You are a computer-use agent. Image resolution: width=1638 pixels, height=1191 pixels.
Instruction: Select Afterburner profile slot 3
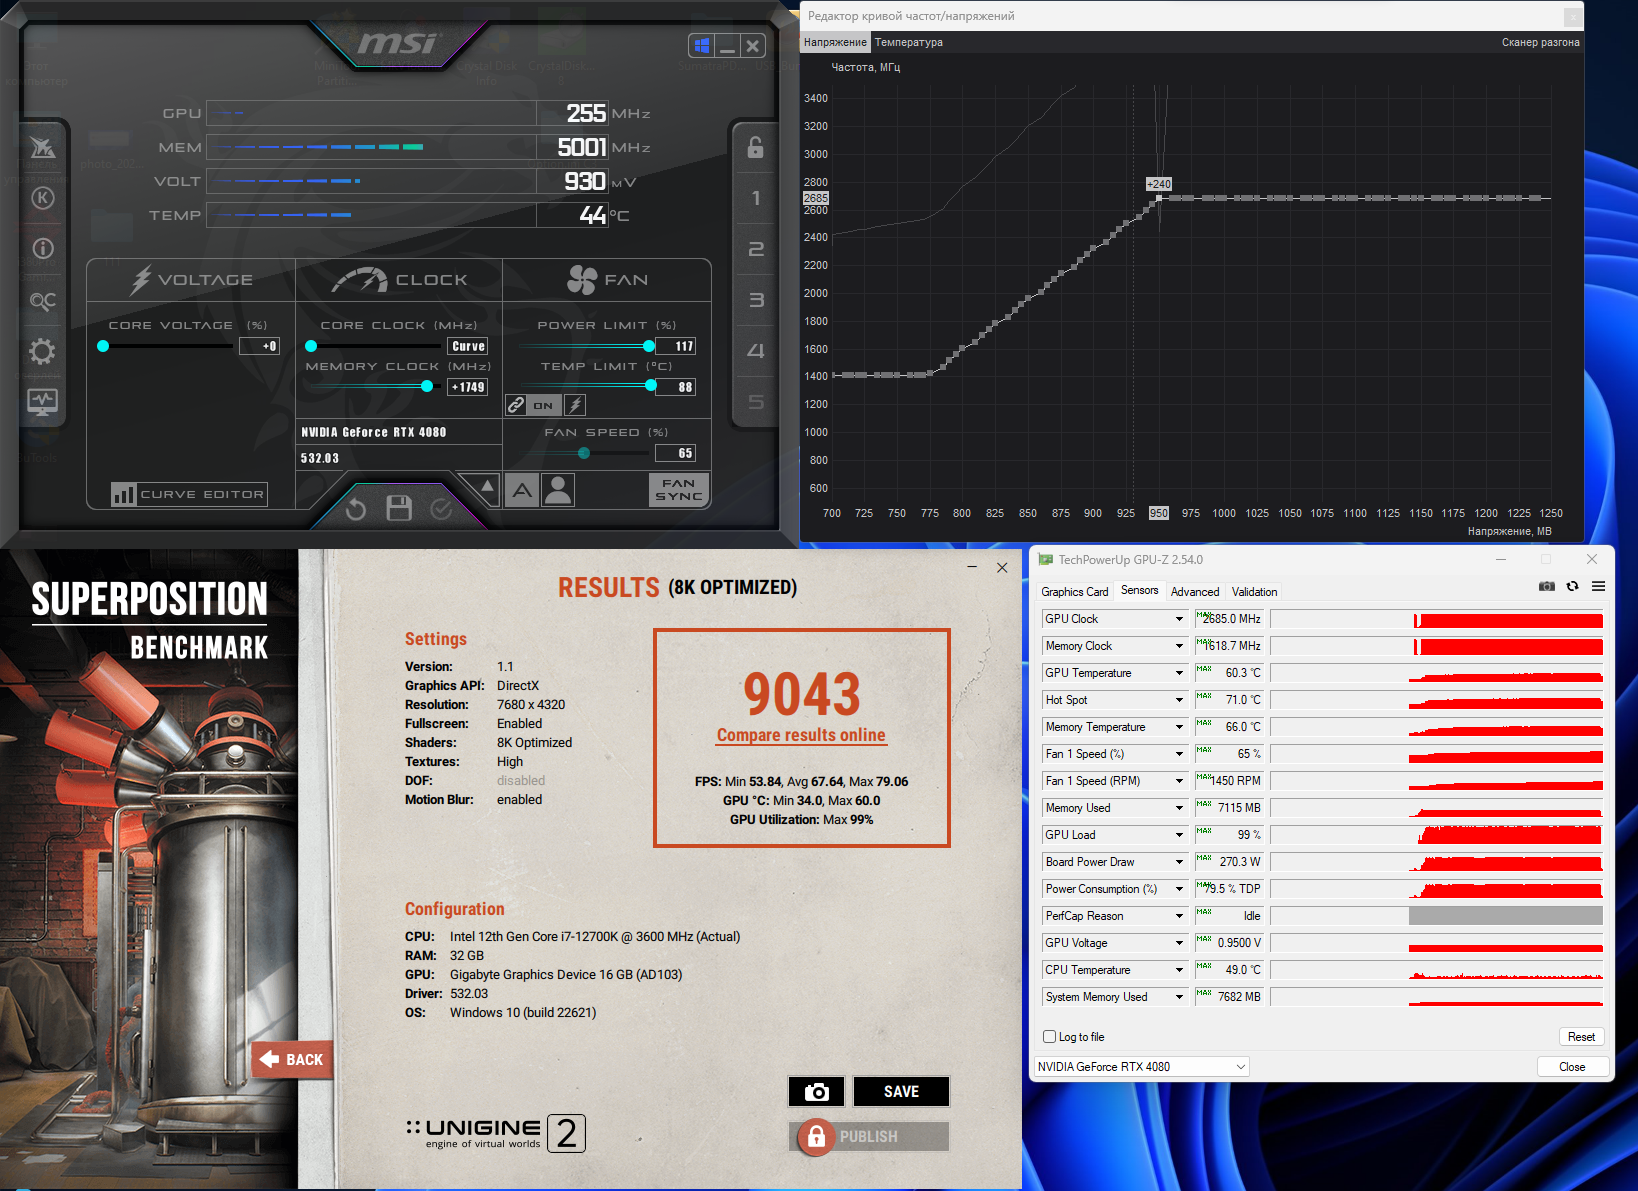pos(756,300)
